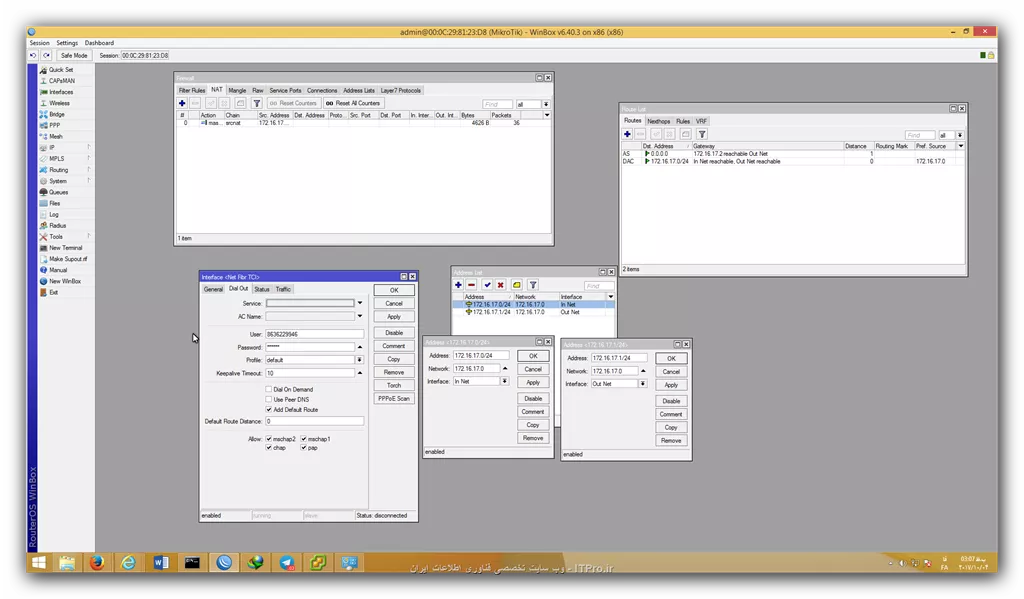Open the Dashboard menu in WinBox
Viewport: 1024px width, 599px height.
tap(99, 43)
